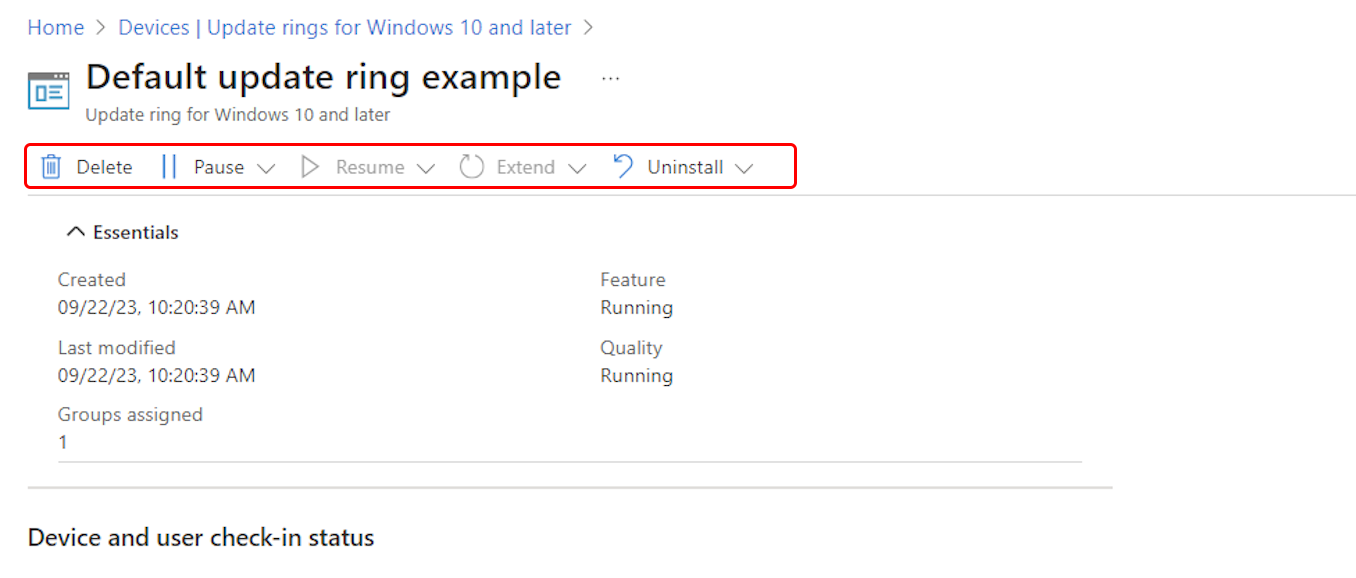Click the Resume play triangle icon
The width and height of the screenshot is (1356, 578).
click(310, 167)
